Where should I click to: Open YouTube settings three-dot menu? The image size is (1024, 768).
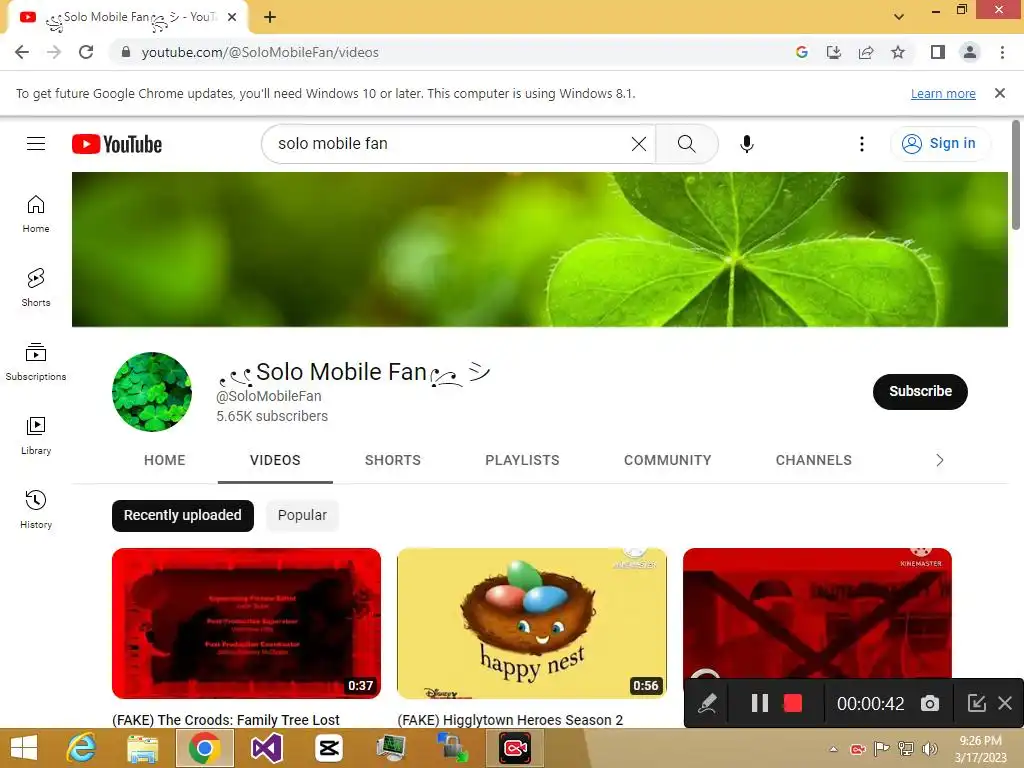click(x=861, y=144)
